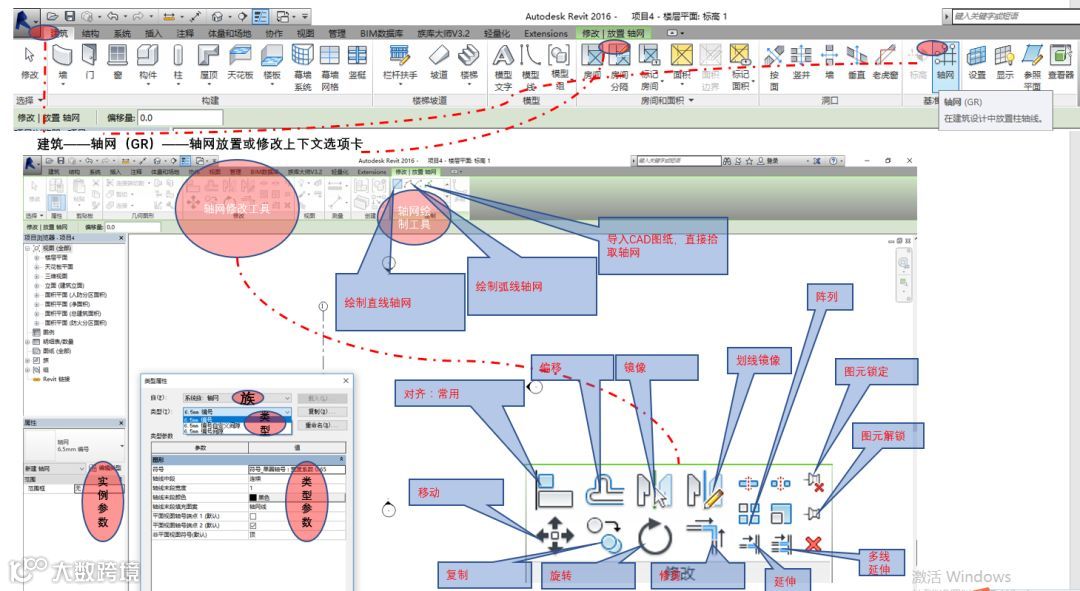Viewport: 1080px width, 591px height.
Task: Open the 构件 dropdown arrow
Action: [x=147, y=84]
